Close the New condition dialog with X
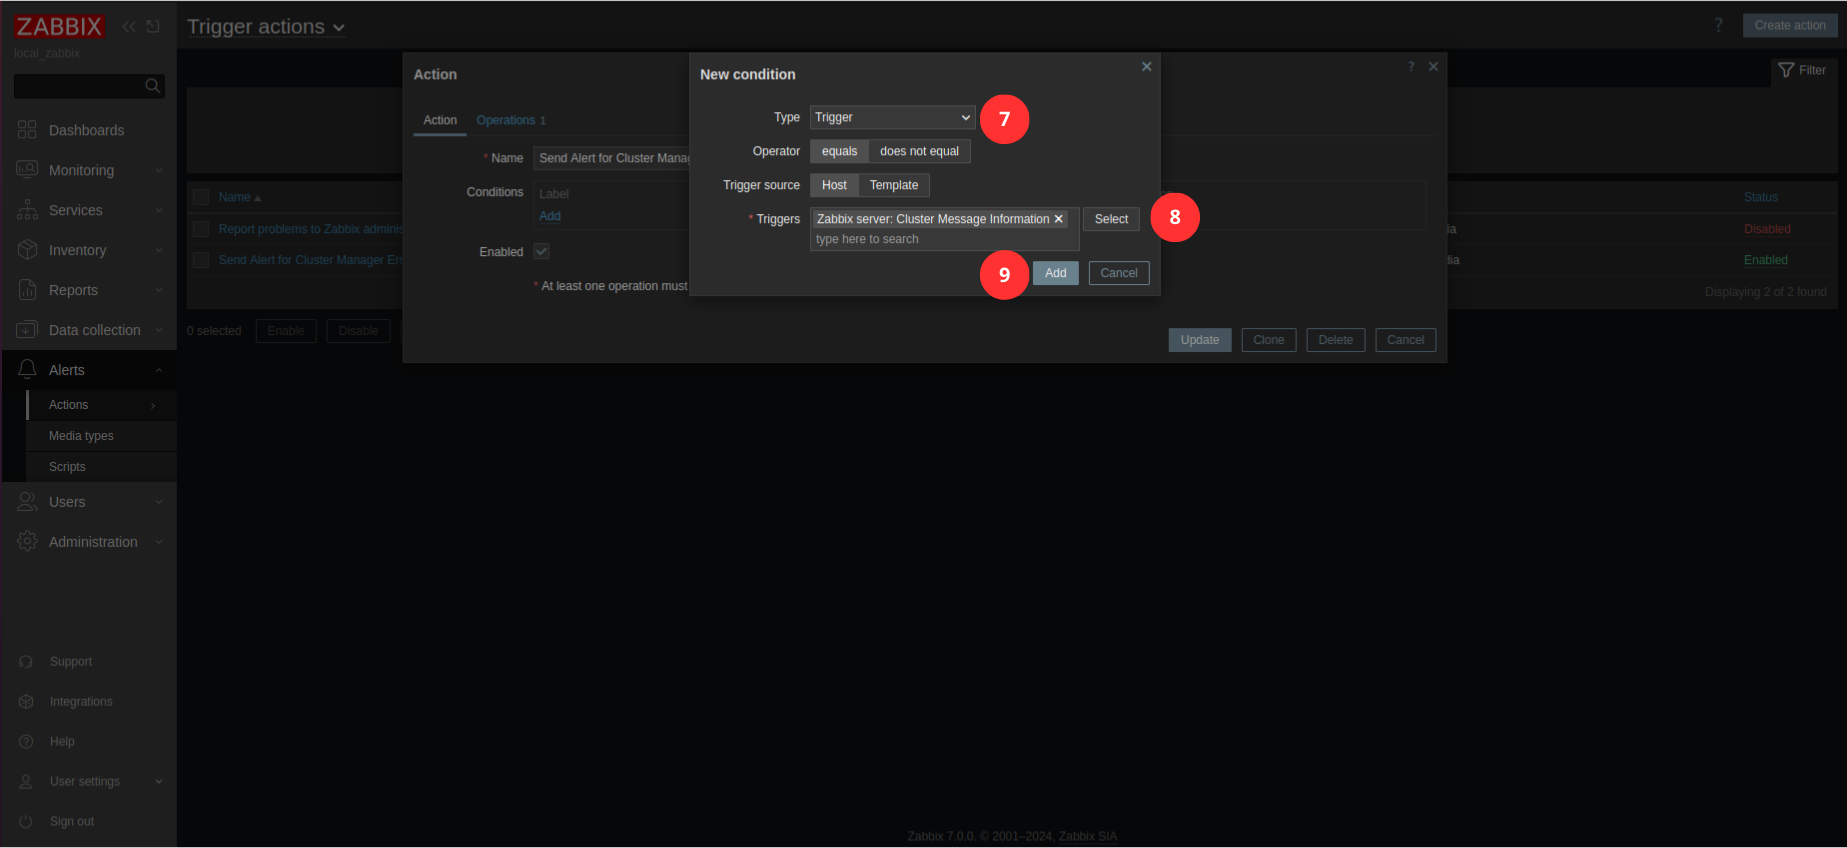Viewport: 1847px width, 848px height. coord(1147,66)
